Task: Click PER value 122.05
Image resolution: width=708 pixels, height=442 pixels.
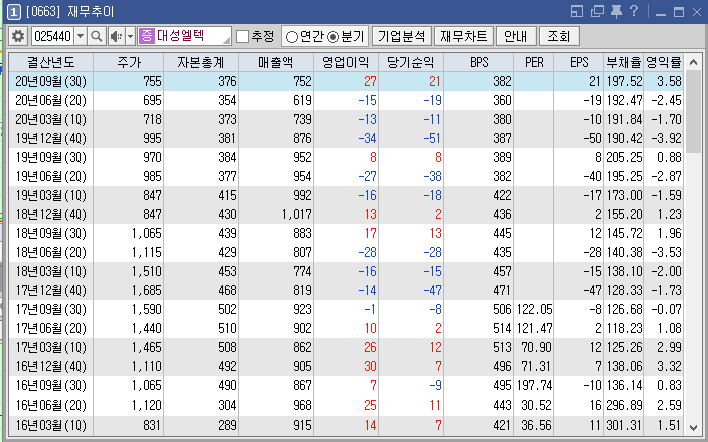Action: tap(534, 309)
